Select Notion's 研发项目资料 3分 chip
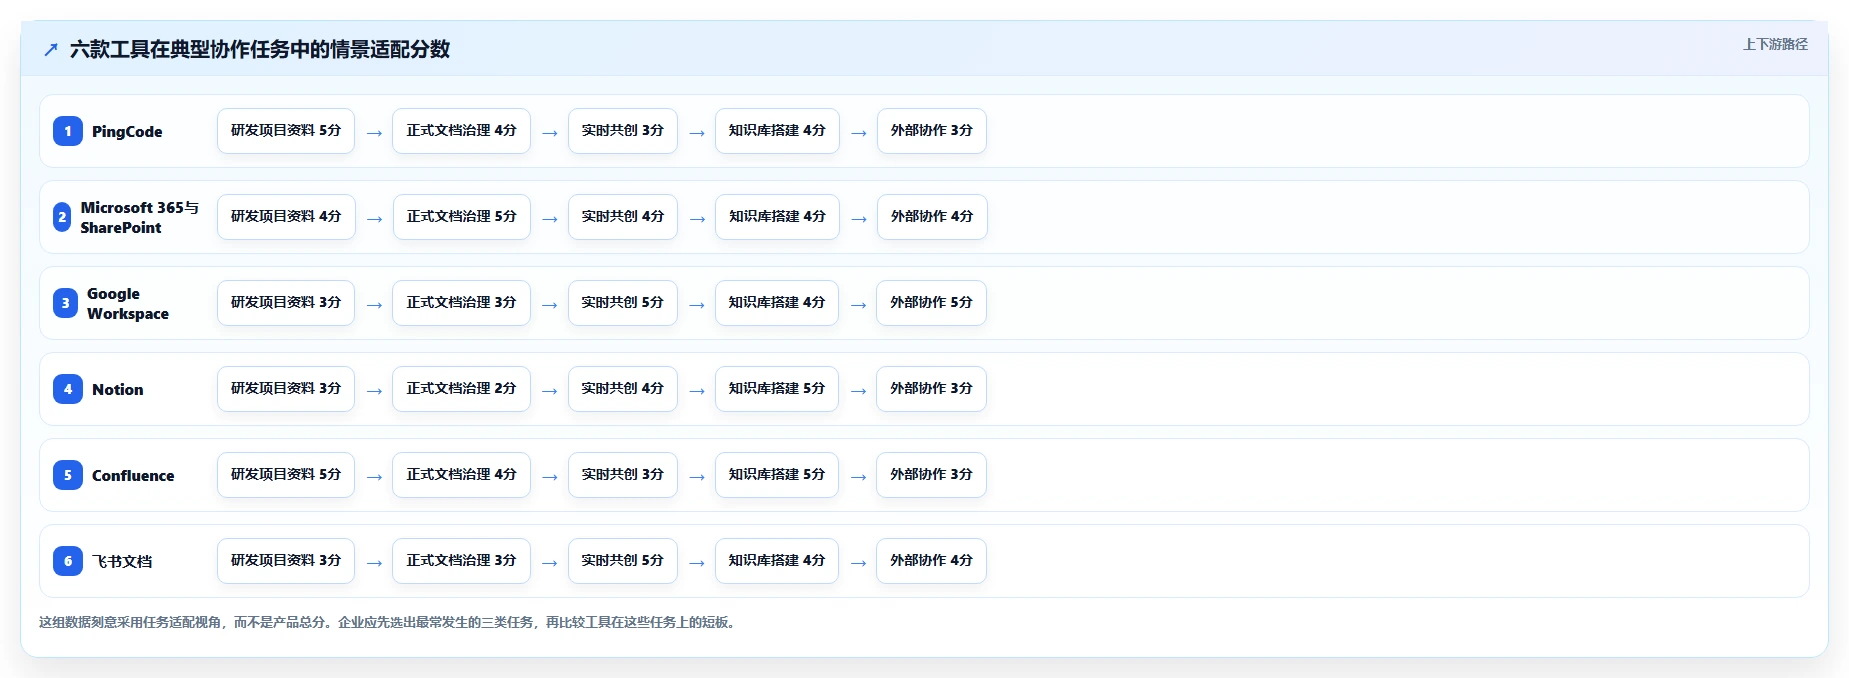This screenshot has width=1849, height=678. coord(286,389)
